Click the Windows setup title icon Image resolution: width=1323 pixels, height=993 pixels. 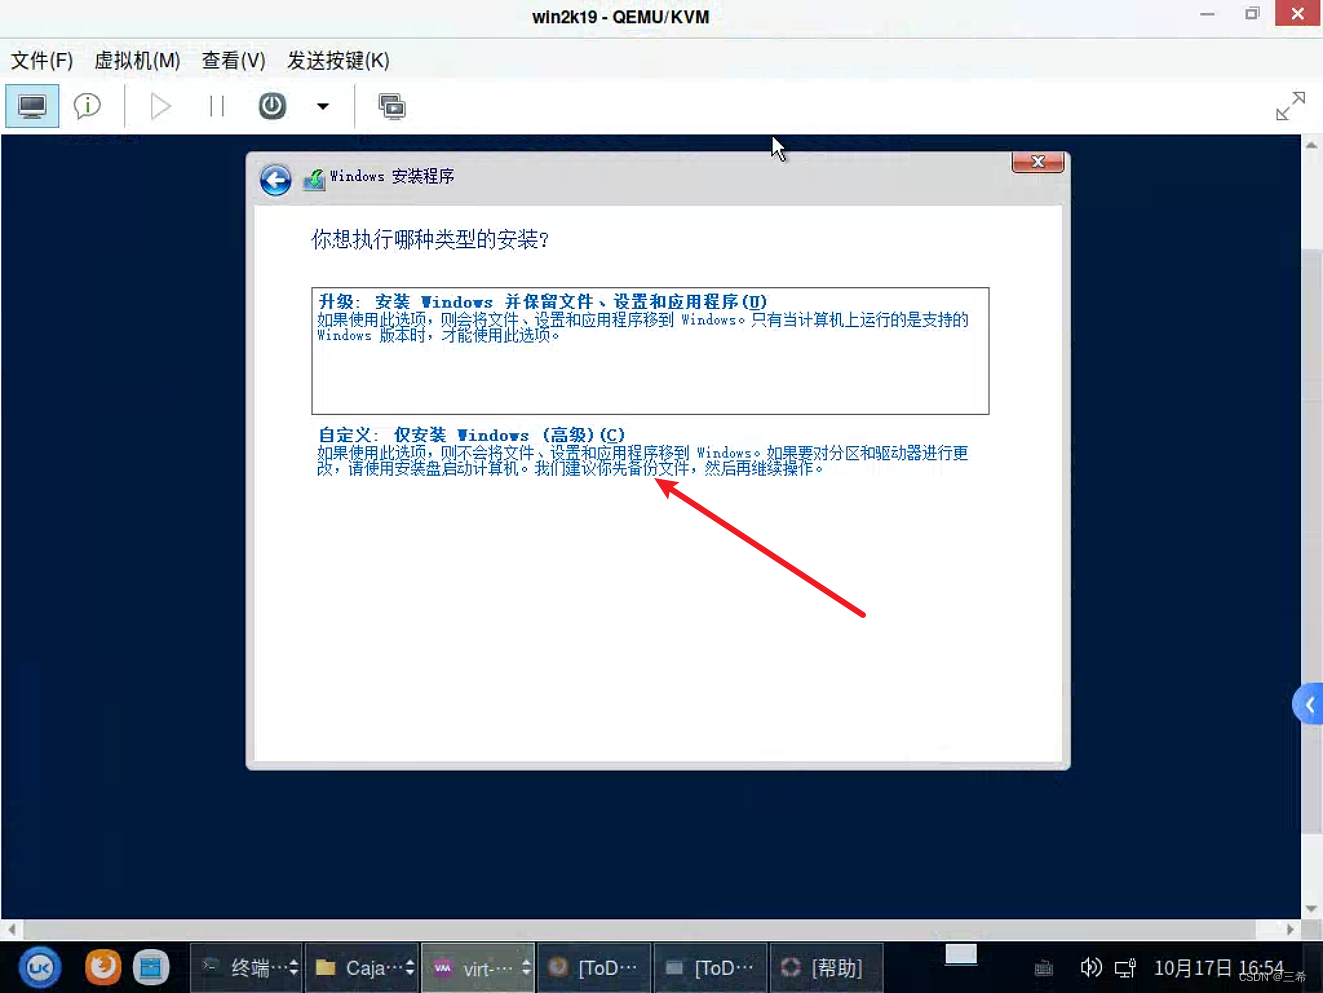[x=314, y=179]
